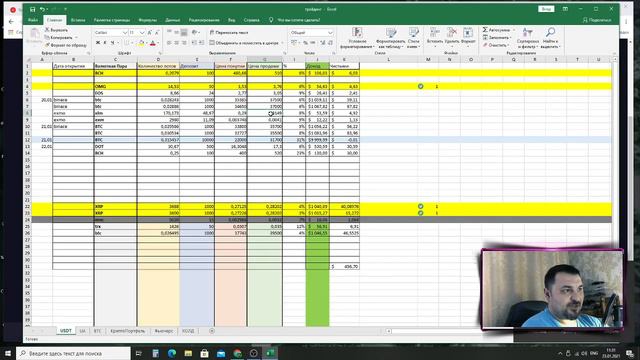Decrease font size
The image size is (640, 360).
(157, 32)
